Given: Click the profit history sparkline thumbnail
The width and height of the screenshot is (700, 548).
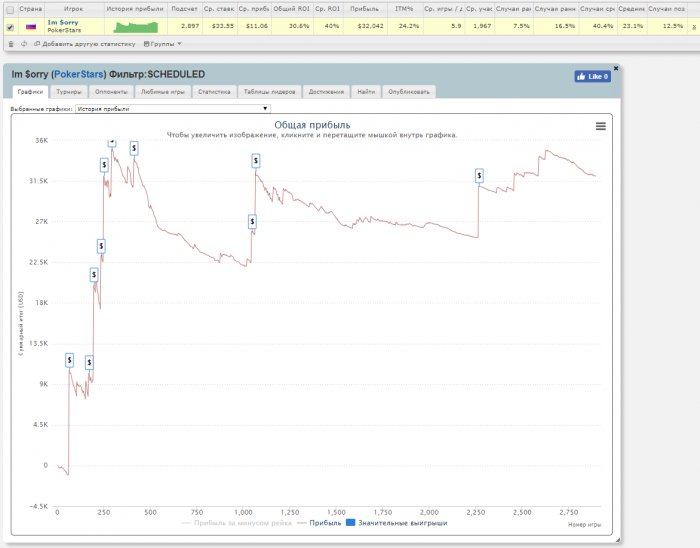Looking at the screenshot, I should (135, 26).
